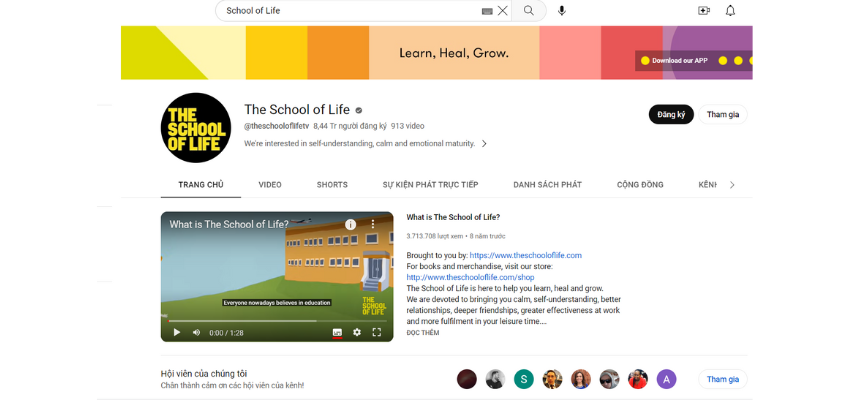The image size is (850, 400).
Task: Click the What is The School of Life? title
Action: click(453, 217)
